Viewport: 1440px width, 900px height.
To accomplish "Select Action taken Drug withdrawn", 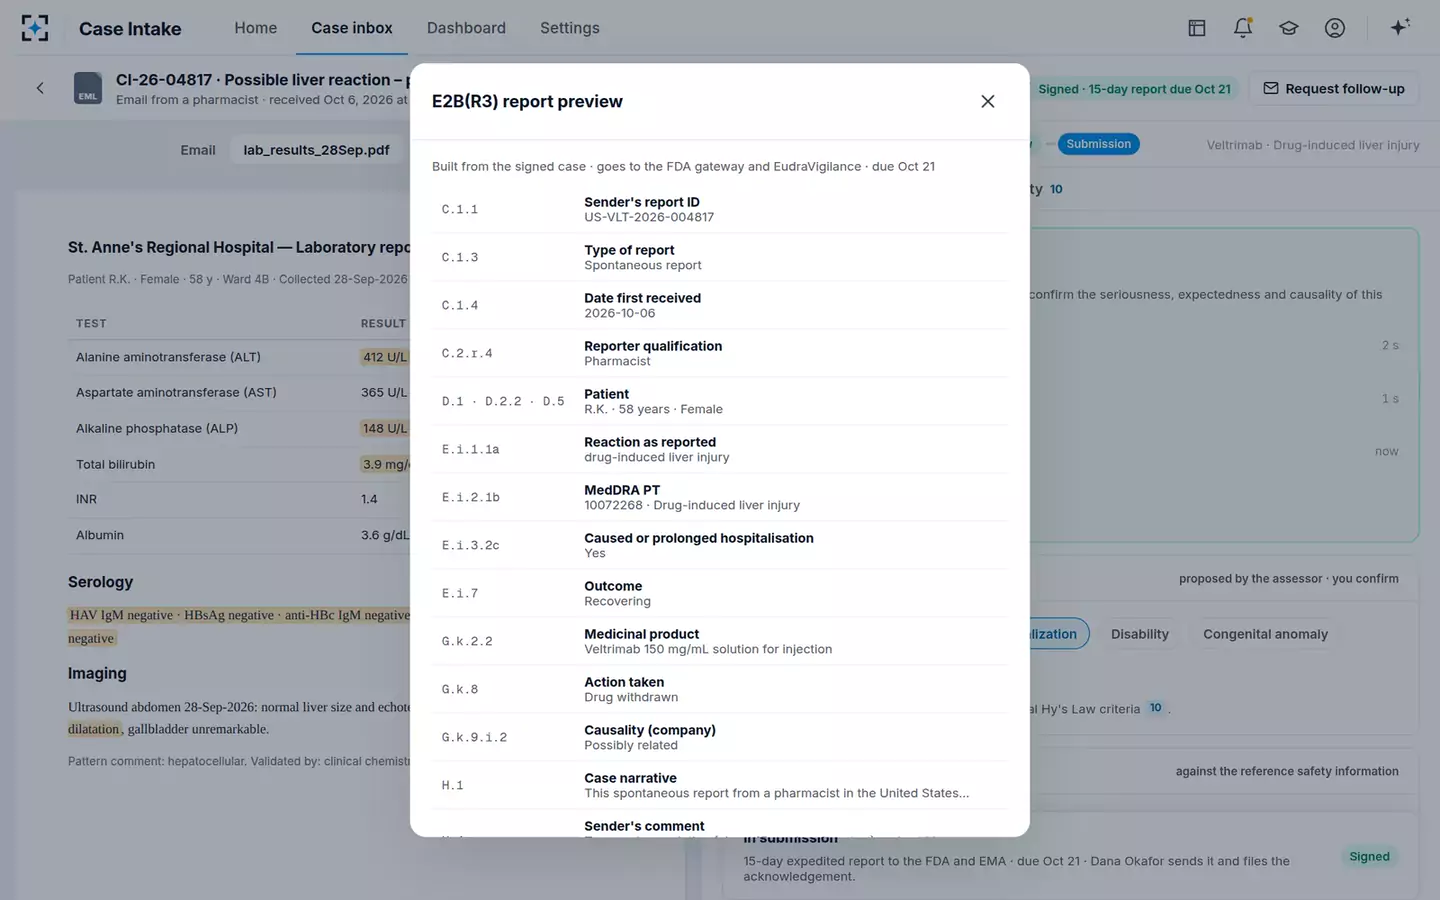I will pyautogui.click(x=631, y=697).
